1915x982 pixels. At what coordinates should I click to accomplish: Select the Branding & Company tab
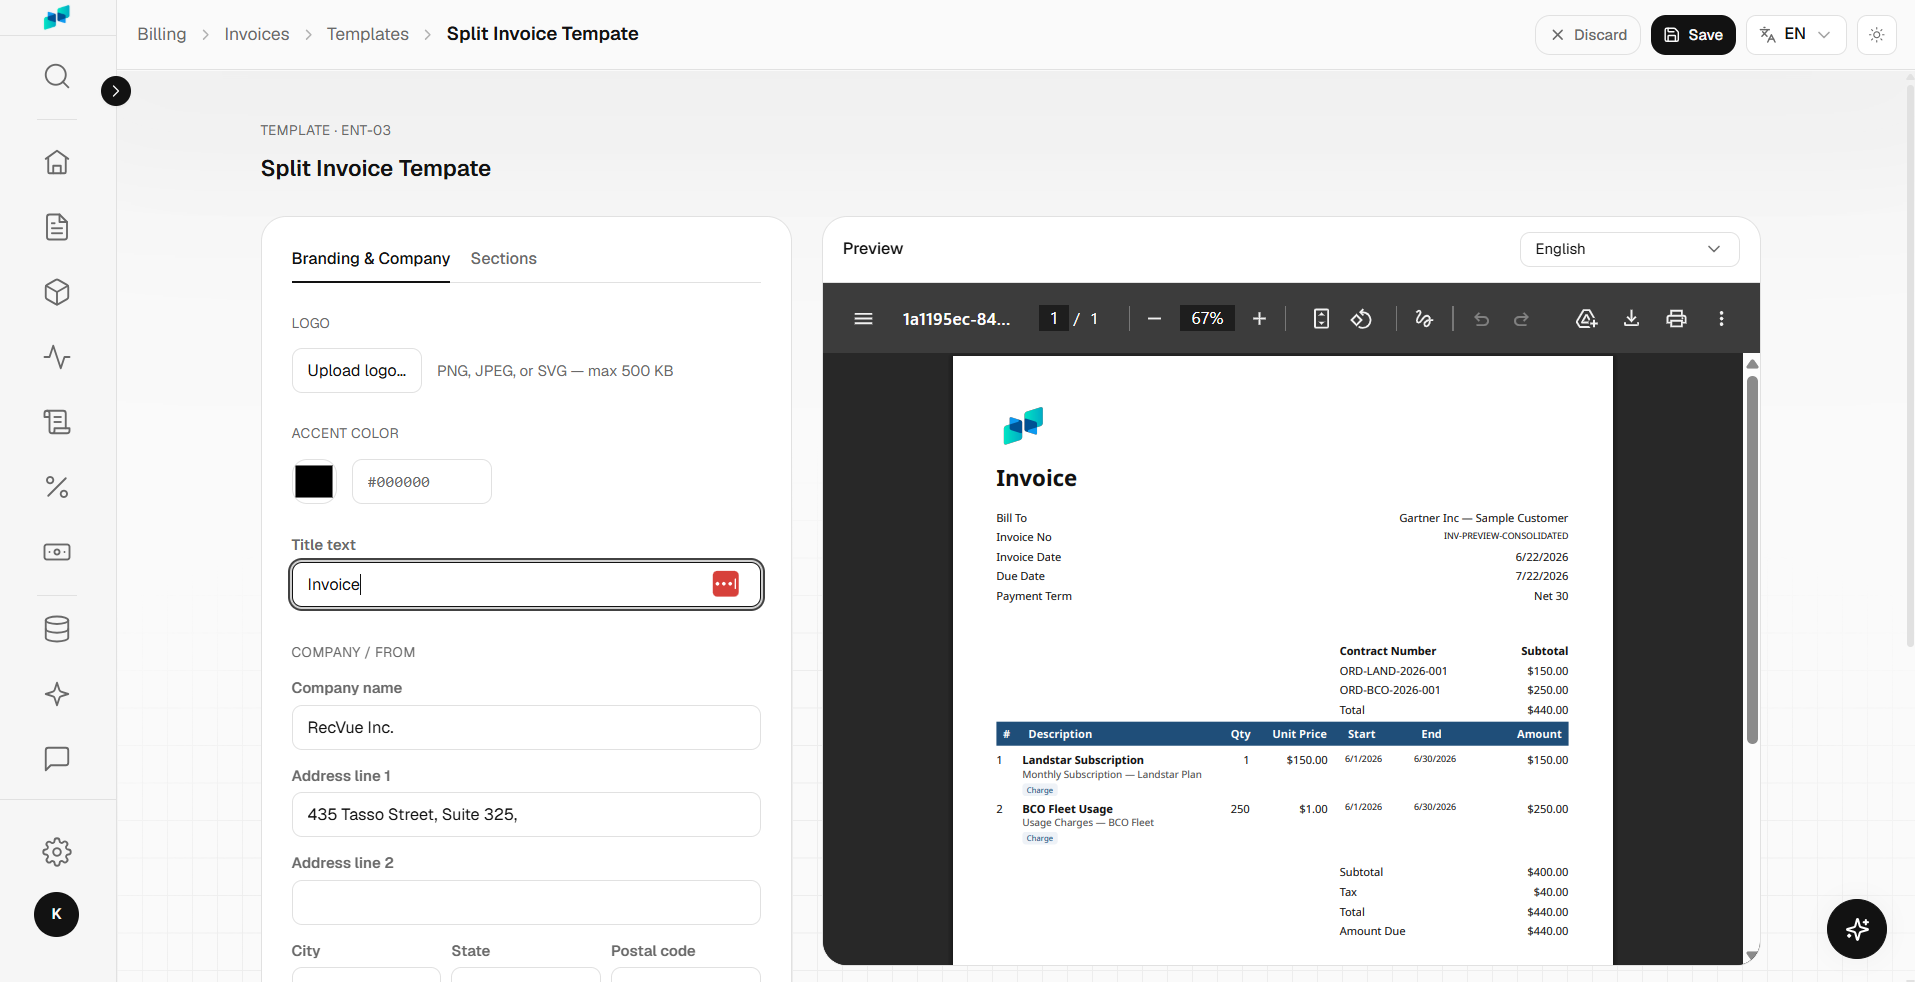[371, 258]
